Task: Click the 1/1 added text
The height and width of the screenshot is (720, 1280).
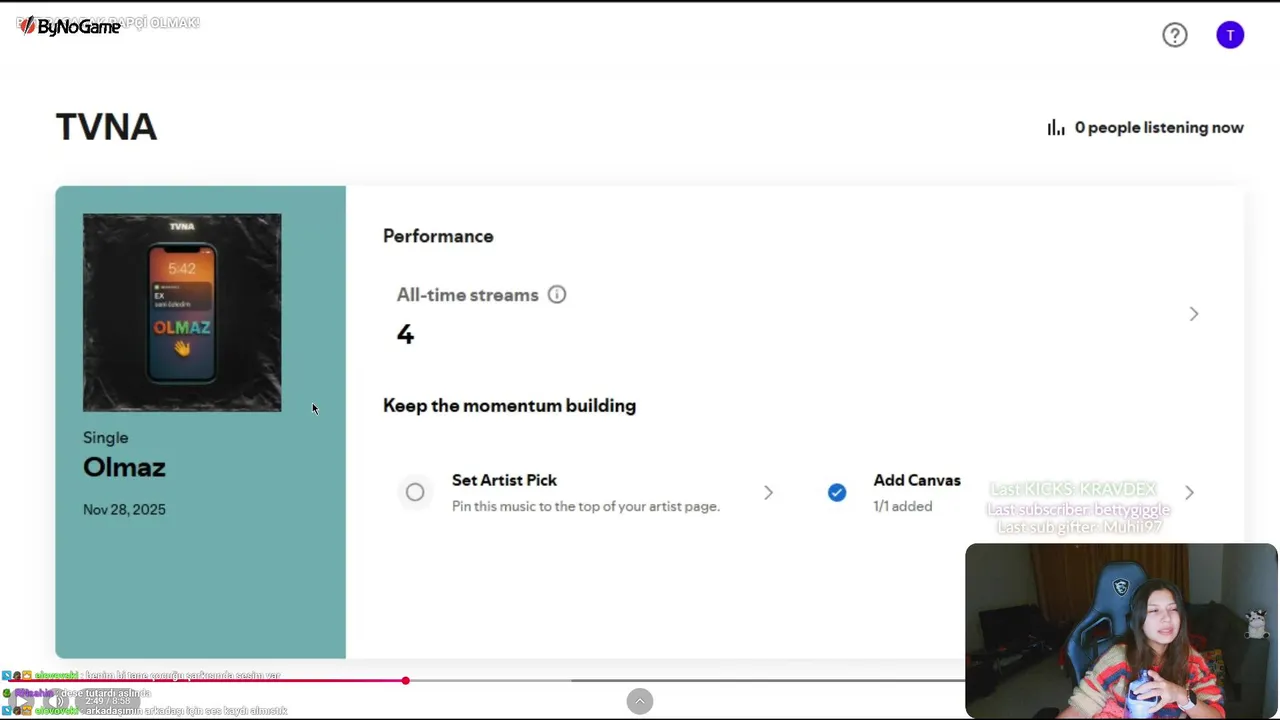Action: pos(903,506)
